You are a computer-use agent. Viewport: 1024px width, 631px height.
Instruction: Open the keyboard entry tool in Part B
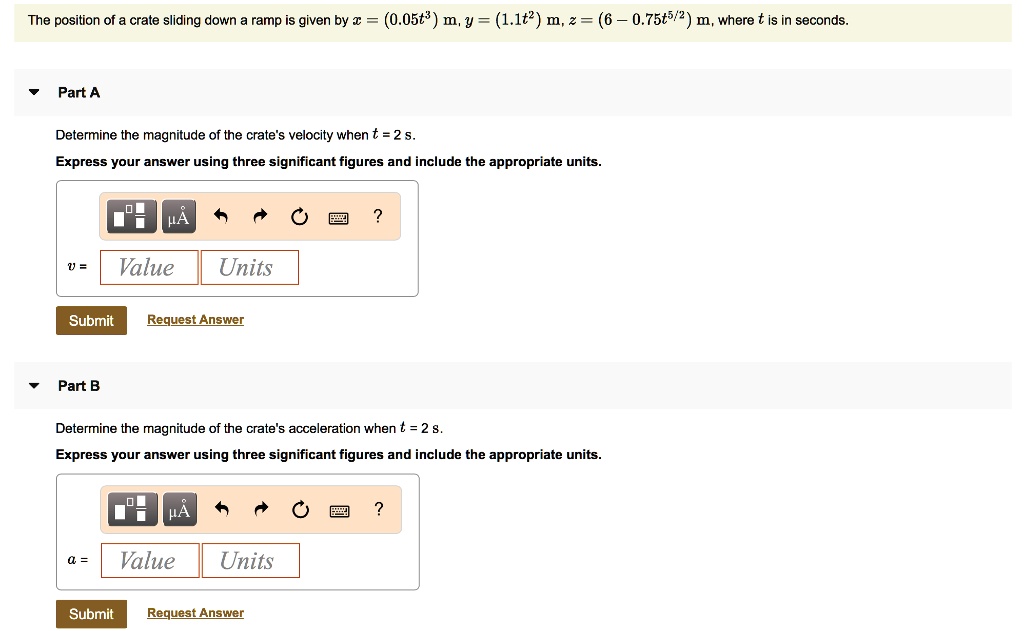click(x=339, y=510)
